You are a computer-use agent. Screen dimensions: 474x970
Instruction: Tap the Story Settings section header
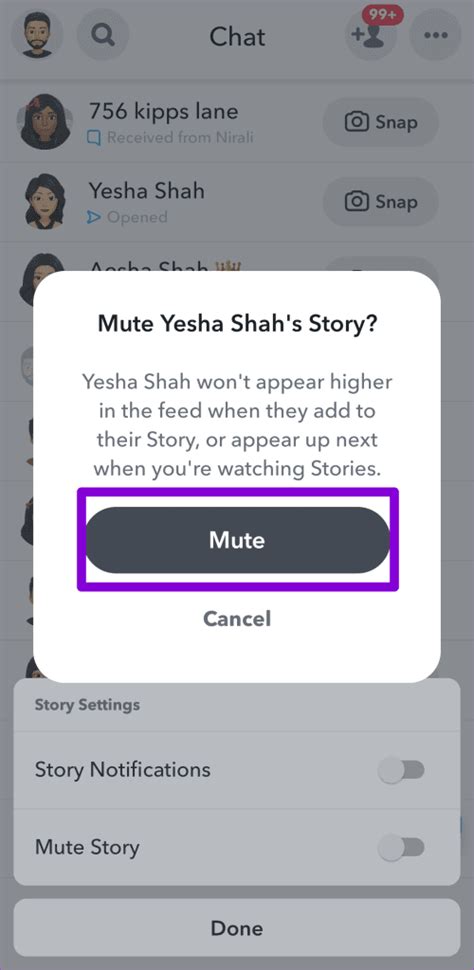click(x=87, y=705)
